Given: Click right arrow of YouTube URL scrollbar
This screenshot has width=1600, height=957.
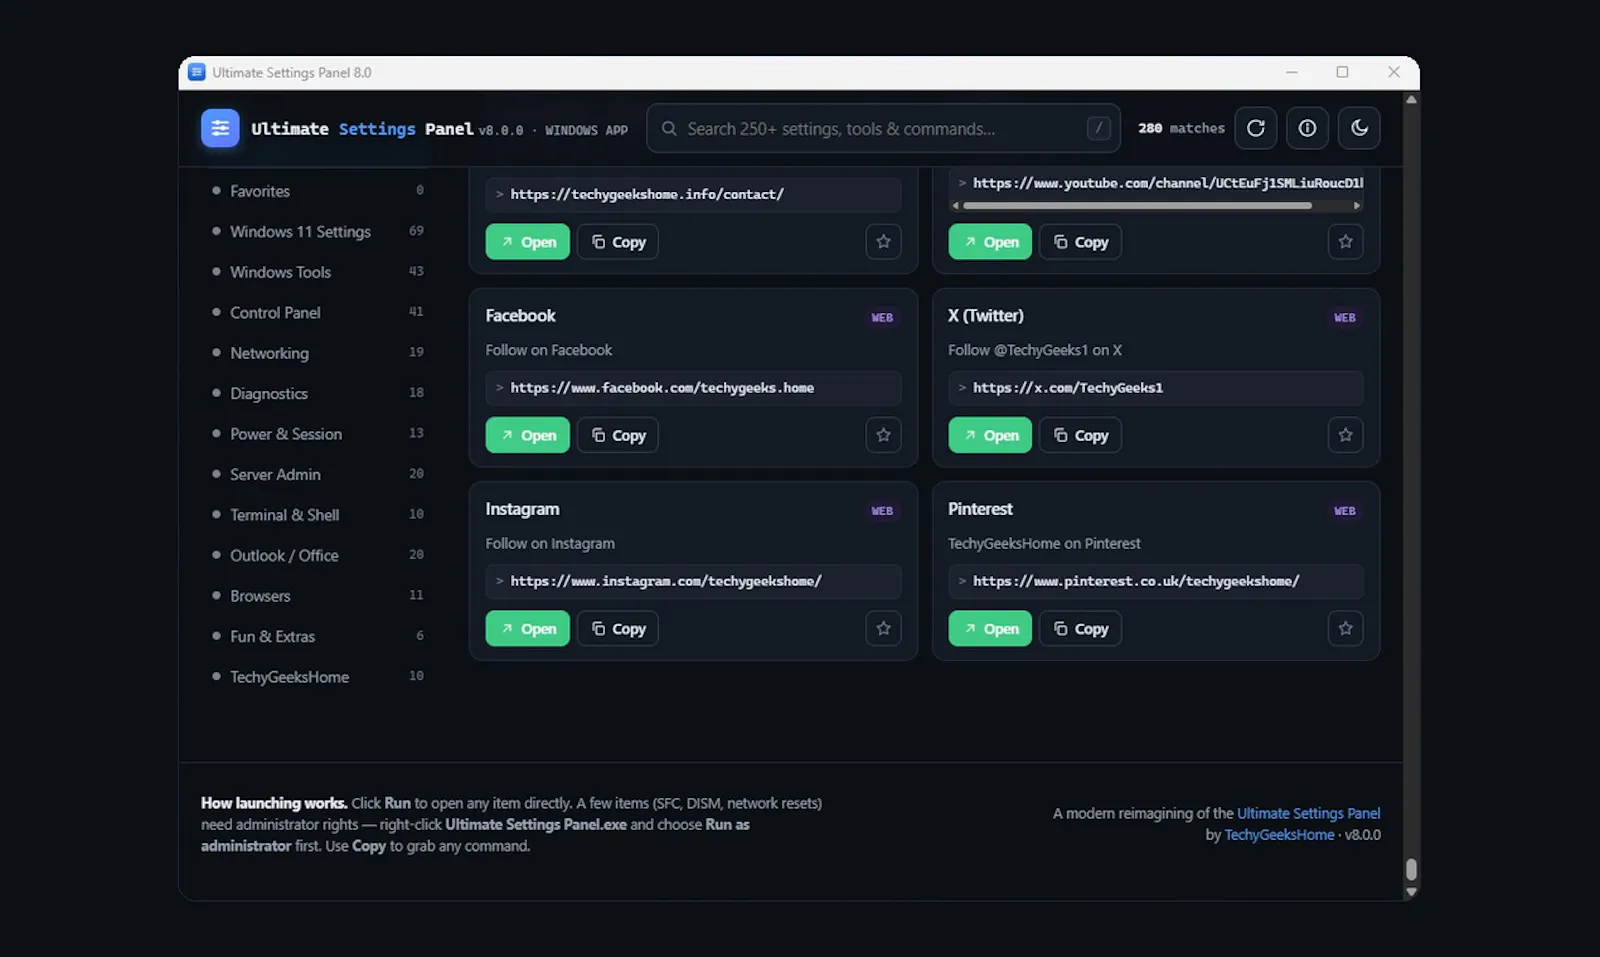Looking at the screenshot, I should [x=1357, y=206].
